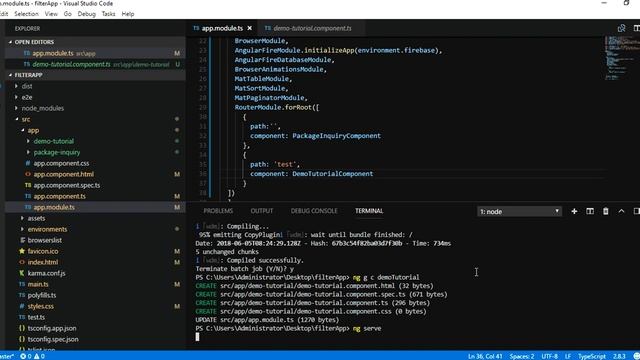Switch to the Output panel tab
The height and width of the screenshot is (360, 640).
tap(262, 211)
